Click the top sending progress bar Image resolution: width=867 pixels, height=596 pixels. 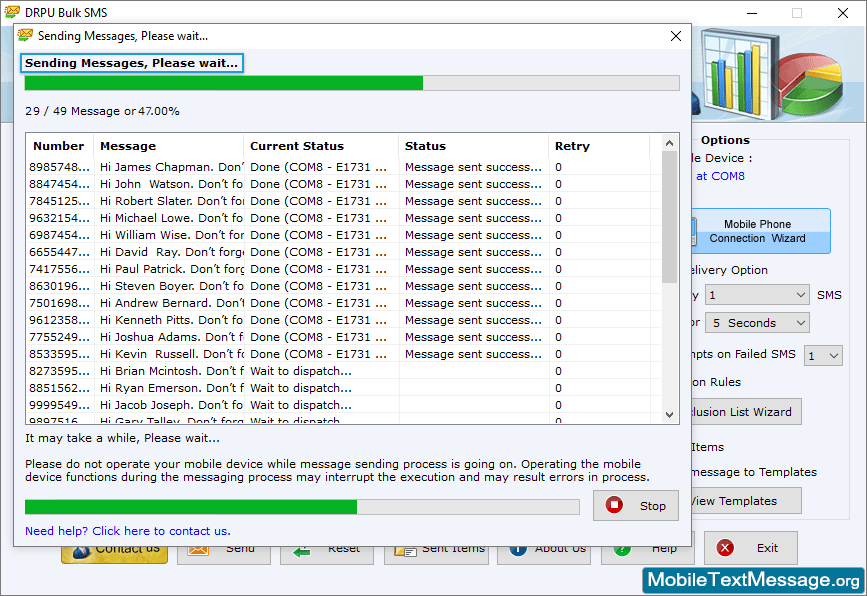tap(352, 83)
